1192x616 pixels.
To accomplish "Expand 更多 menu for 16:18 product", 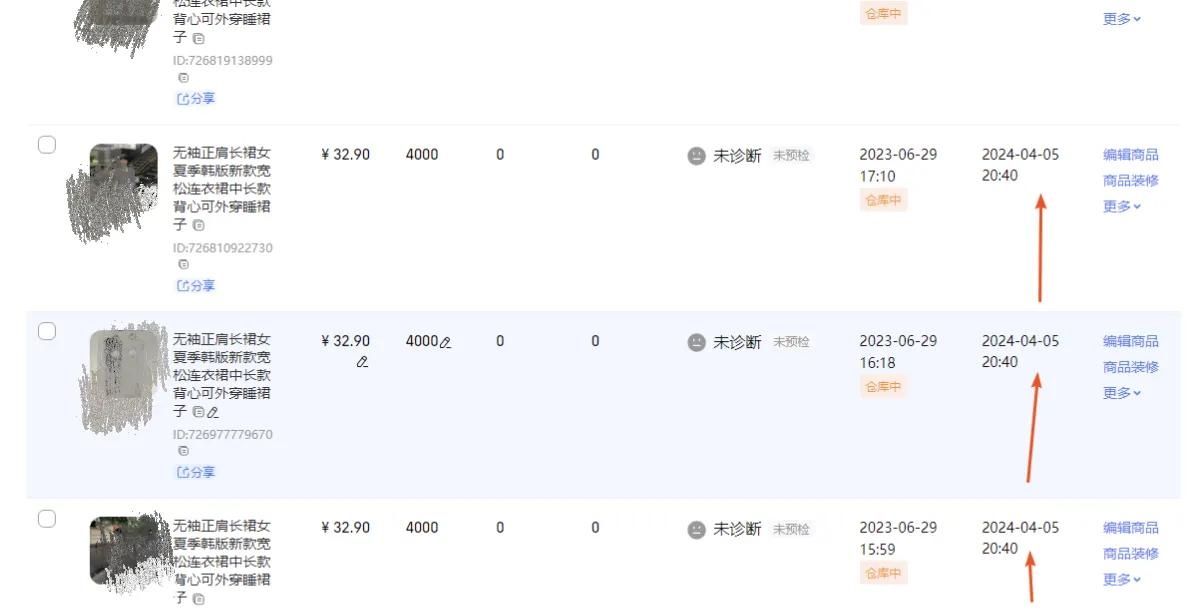I will click(x=1121, y=392).
